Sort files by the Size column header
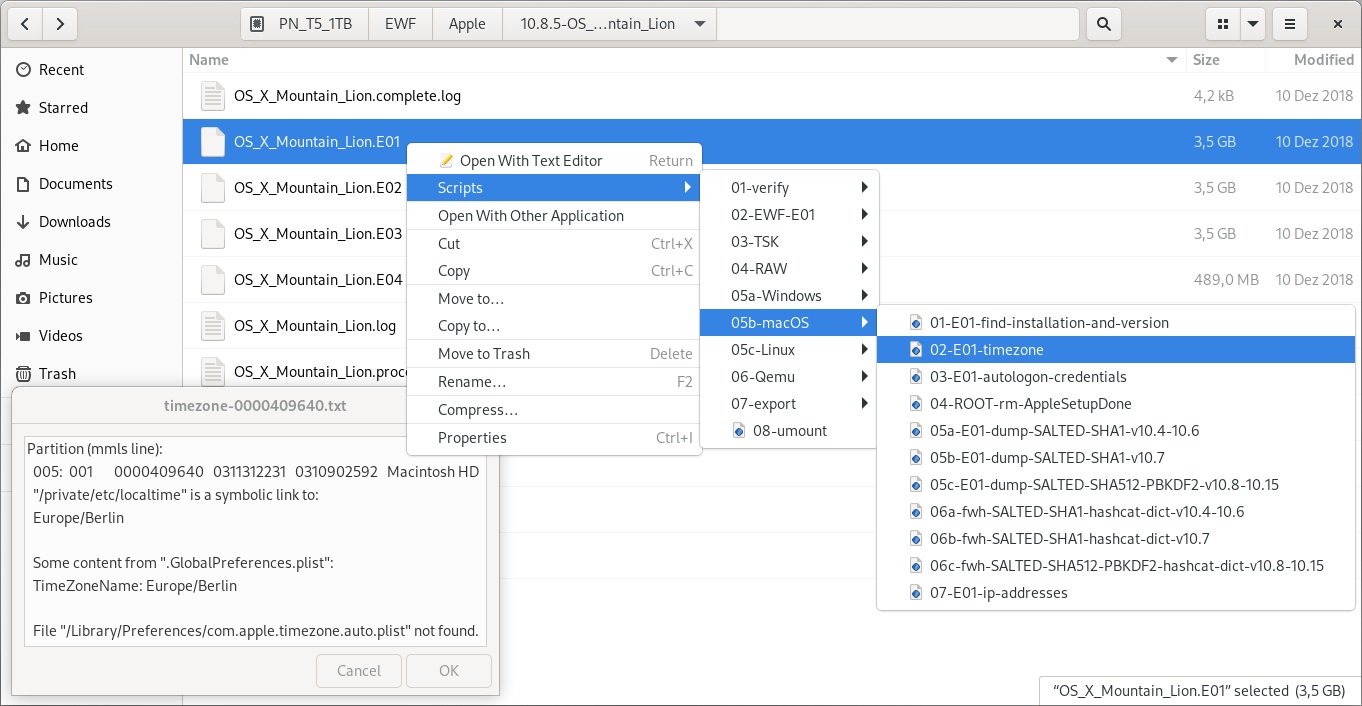 point(1224,60)
